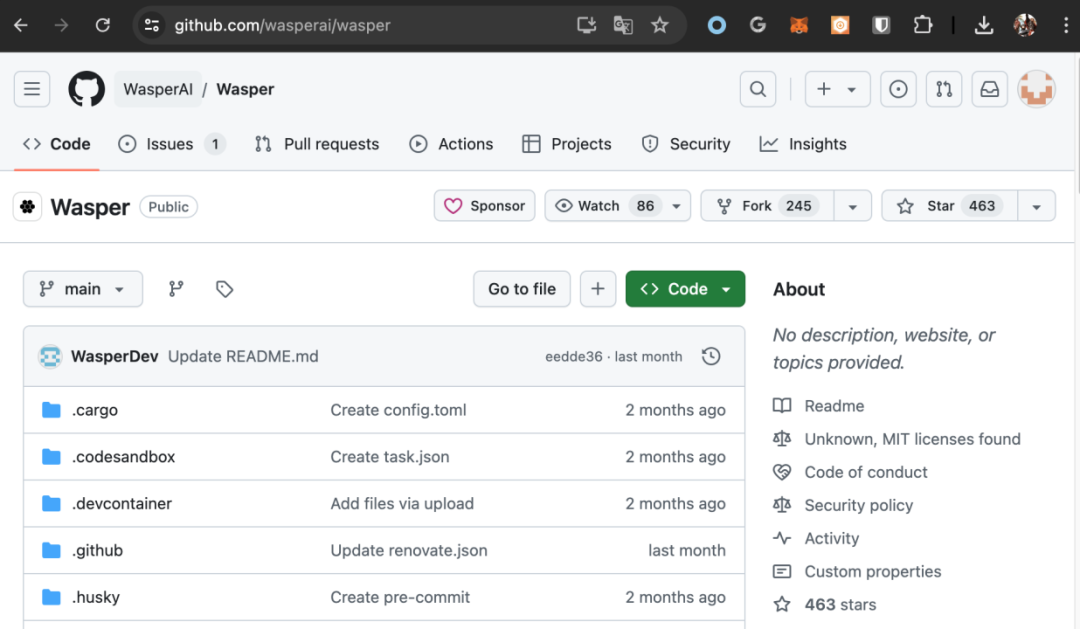Open the Projects tab

coord(567,144)
